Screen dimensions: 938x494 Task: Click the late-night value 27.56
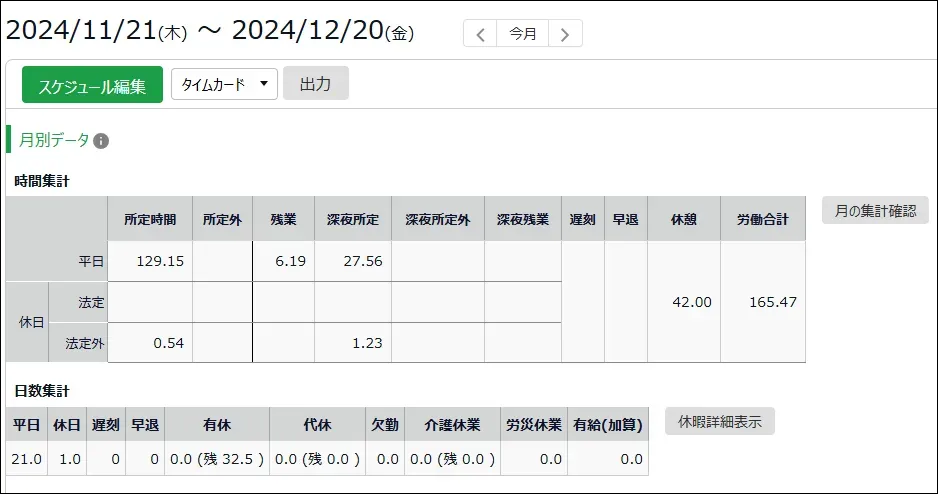pos(363,261)
